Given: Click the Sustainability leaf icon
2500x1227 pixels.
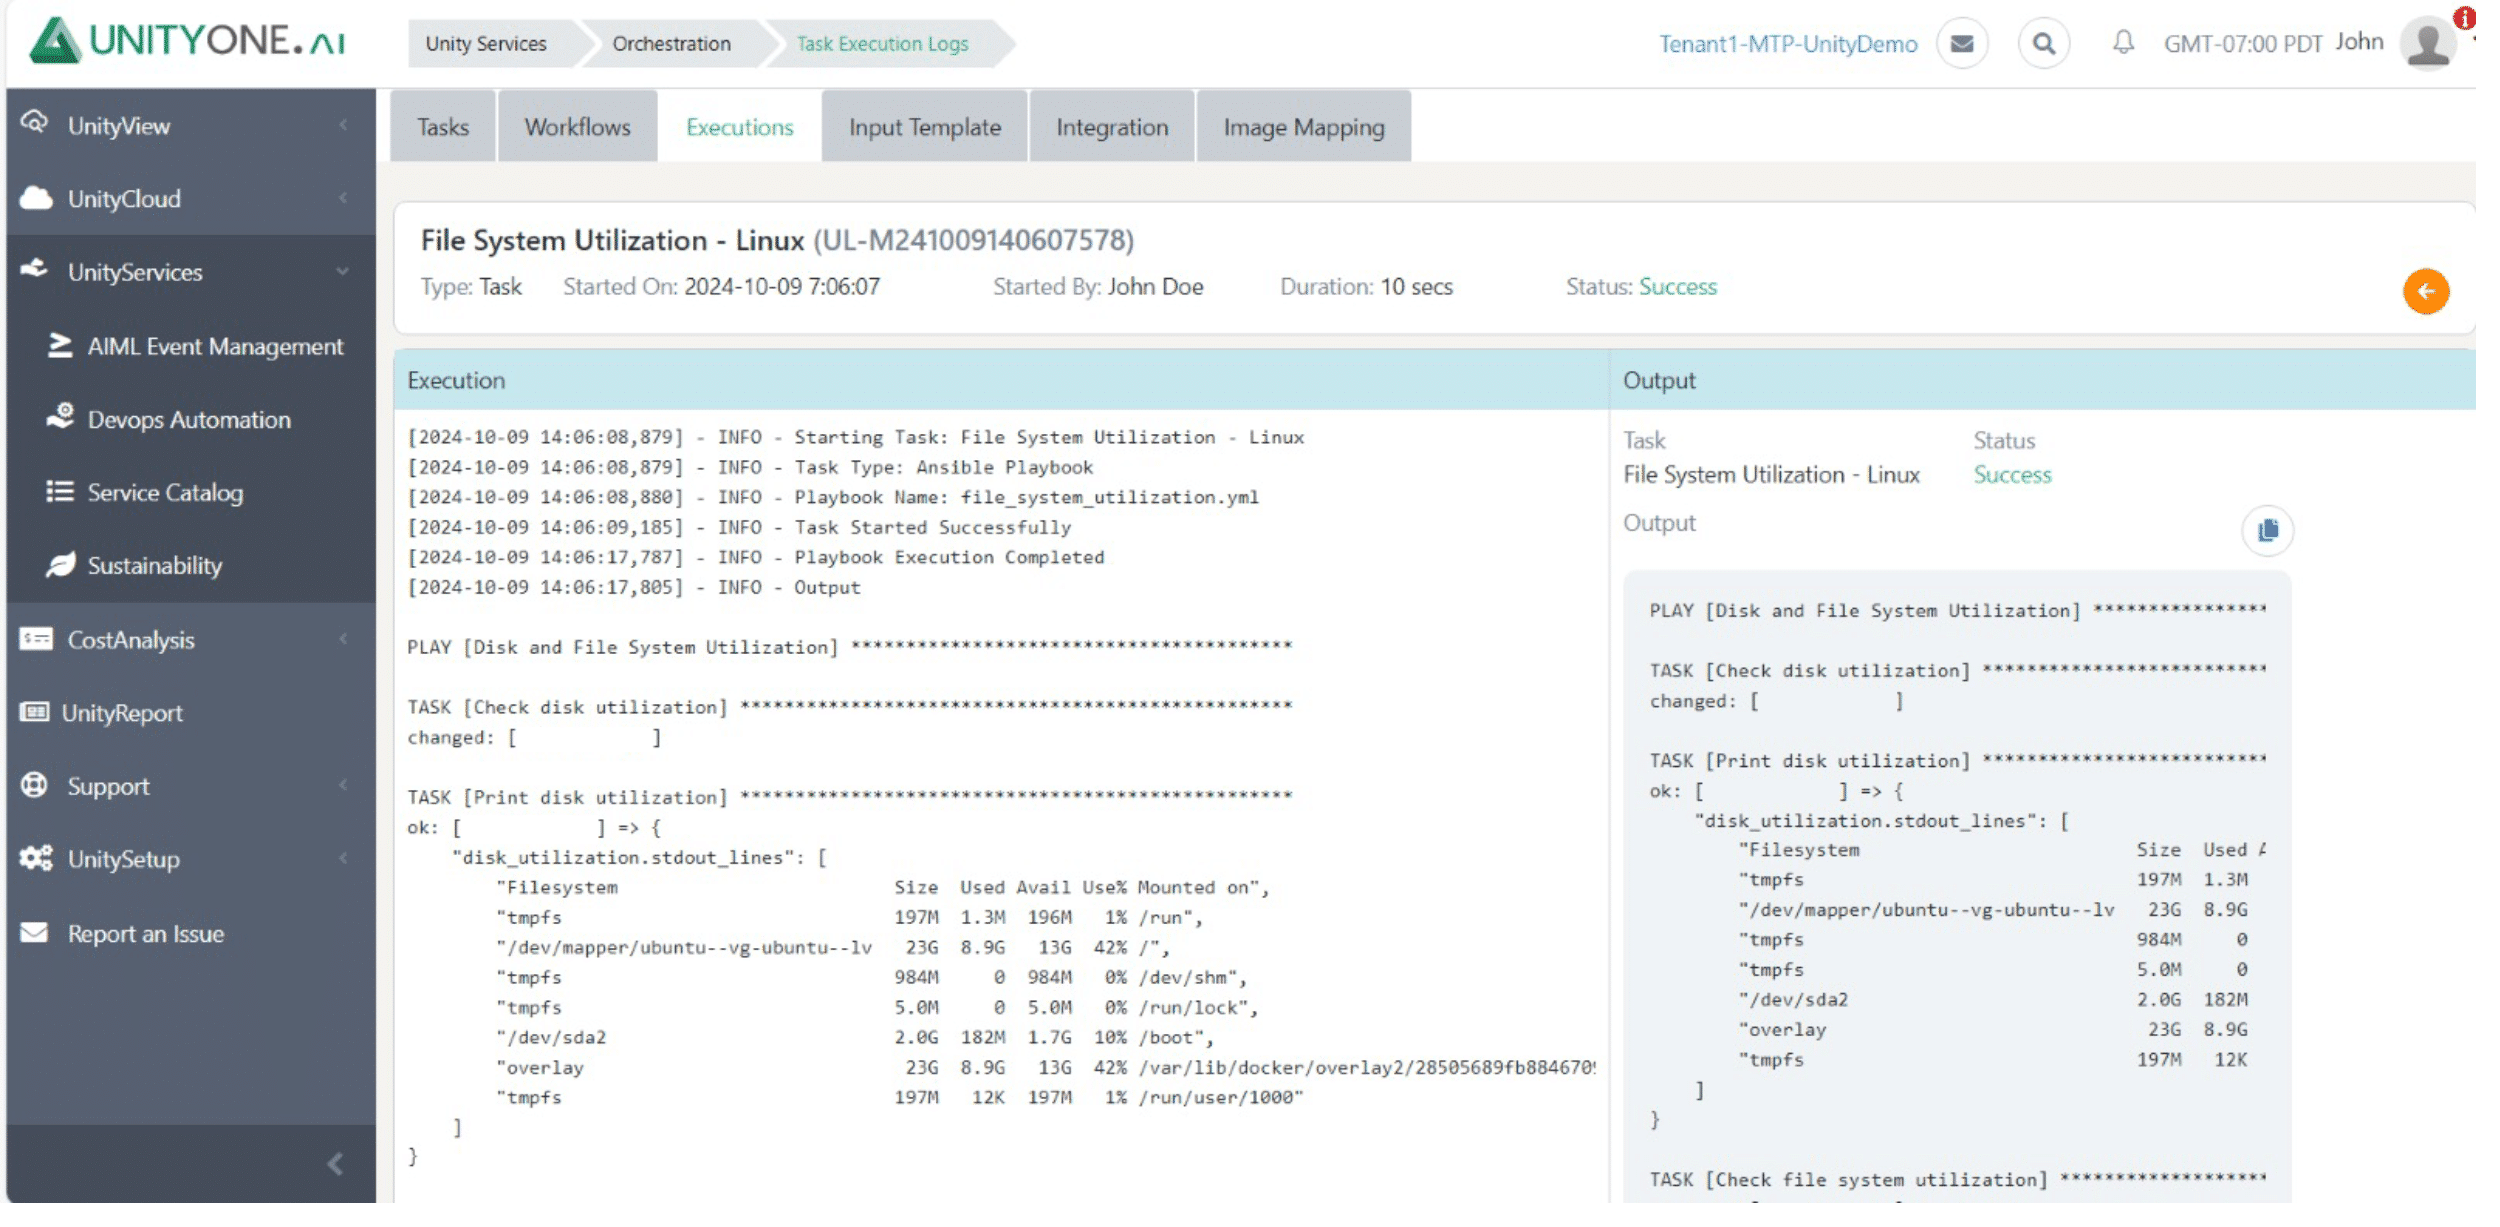Looking at the screenshot, I should coord(60,564).
